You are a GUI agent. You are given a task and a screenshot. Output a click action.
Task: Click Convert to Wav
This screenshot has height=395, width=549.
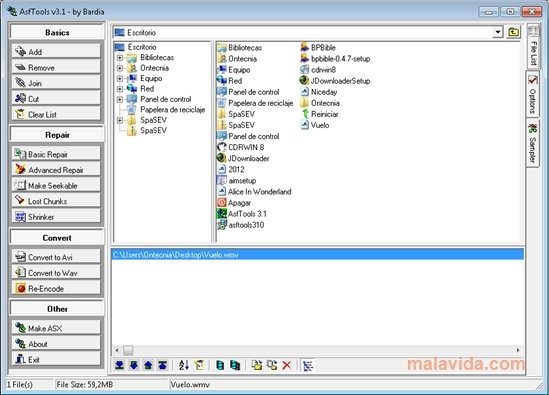pos(56,273)
